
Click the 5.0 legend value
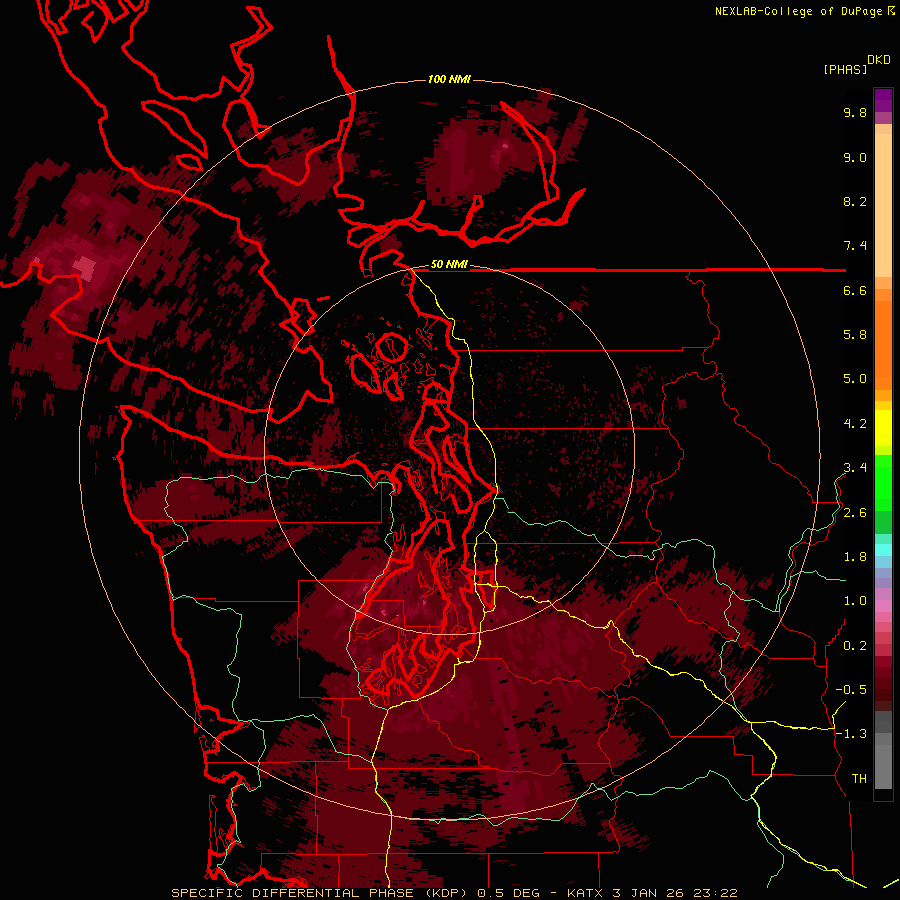(x=855, y=379)
